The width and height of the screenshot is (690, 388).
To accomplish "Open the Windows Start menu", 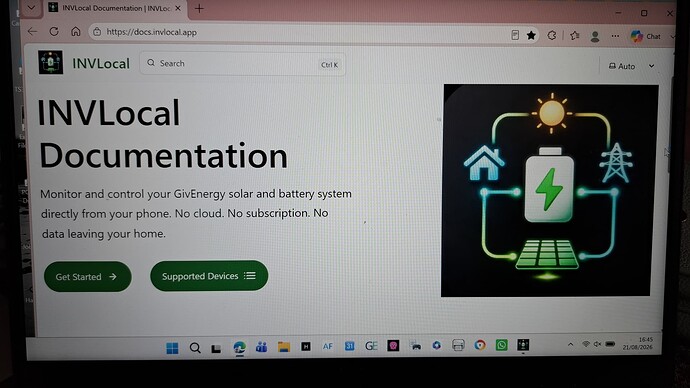I will pyautogui.click(x=172, y=348).
